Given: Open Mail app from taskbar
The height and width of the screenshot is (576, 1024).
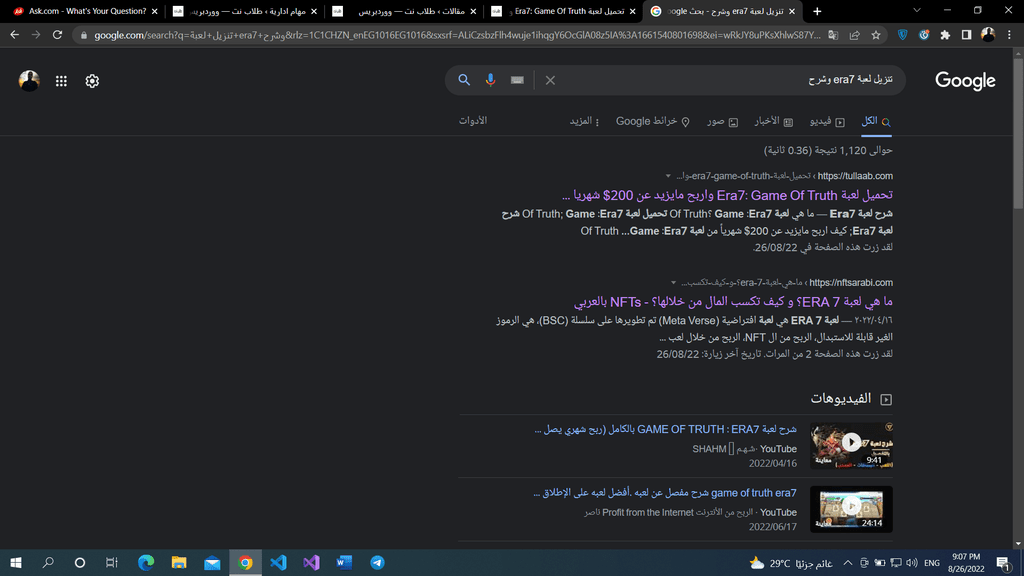Looking at the screenshot, I should [x=212, y=562].
